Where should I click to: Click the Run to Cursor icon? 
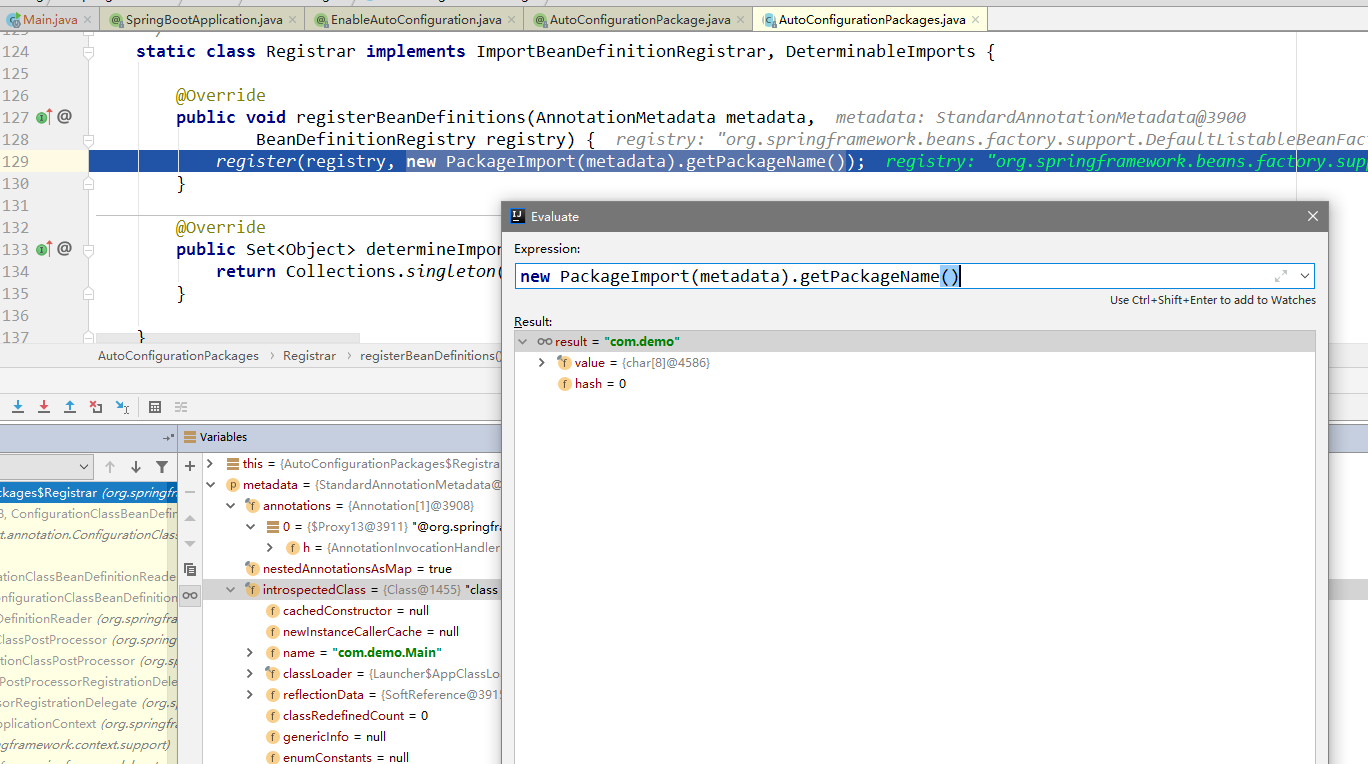[x=122, y=407]
